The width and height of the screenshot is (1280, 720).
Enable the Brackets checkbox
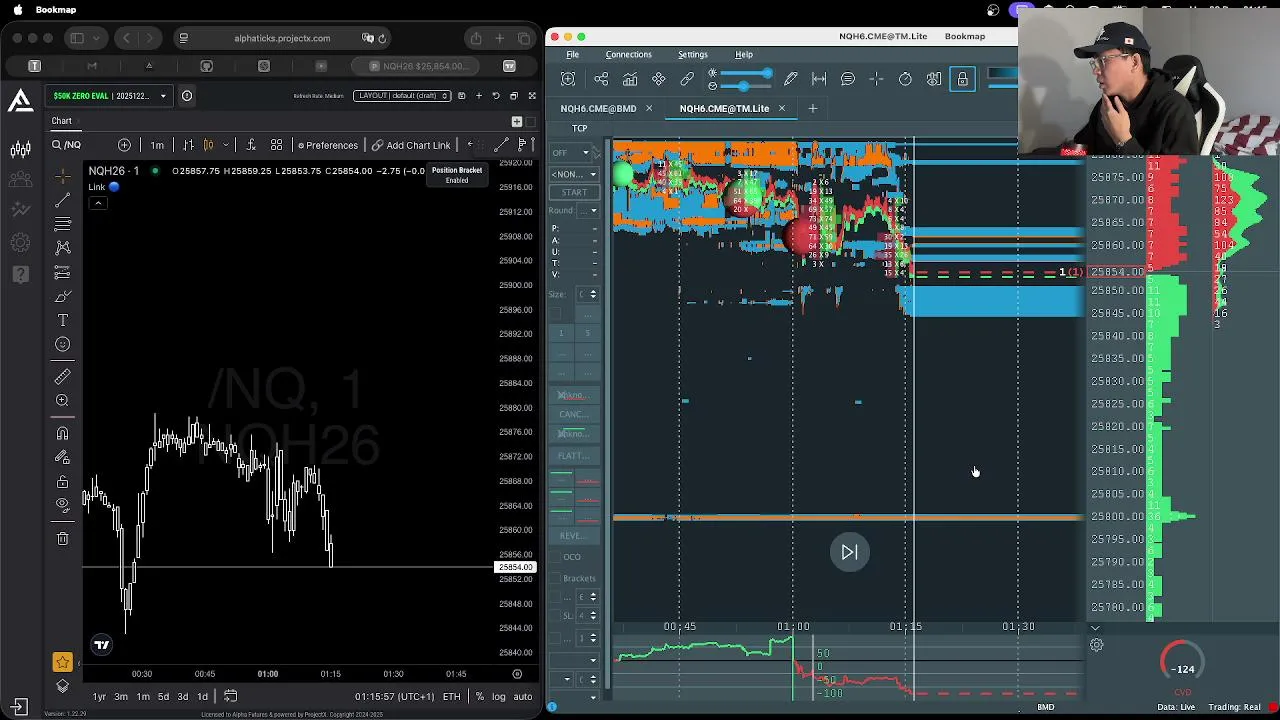pyautogui.click(x=556, y=578)
